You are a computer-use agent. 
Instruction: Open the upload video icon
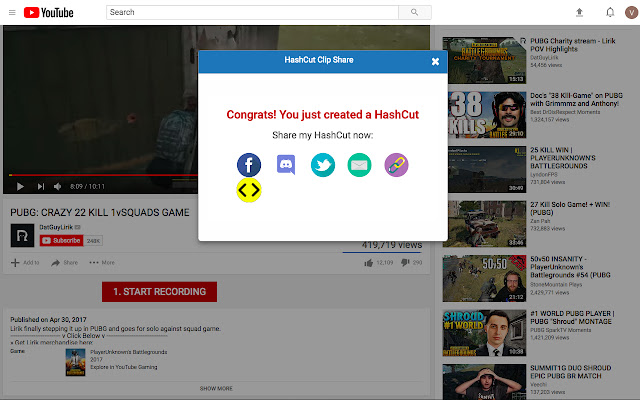point(579,13)
